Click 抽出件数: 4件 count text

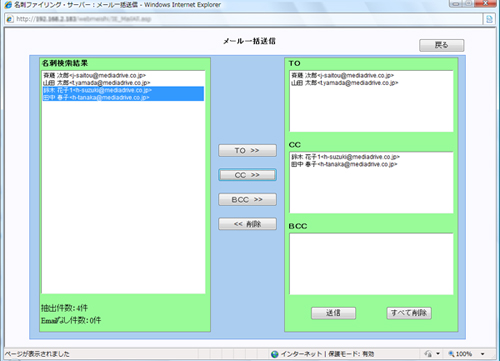64,308
